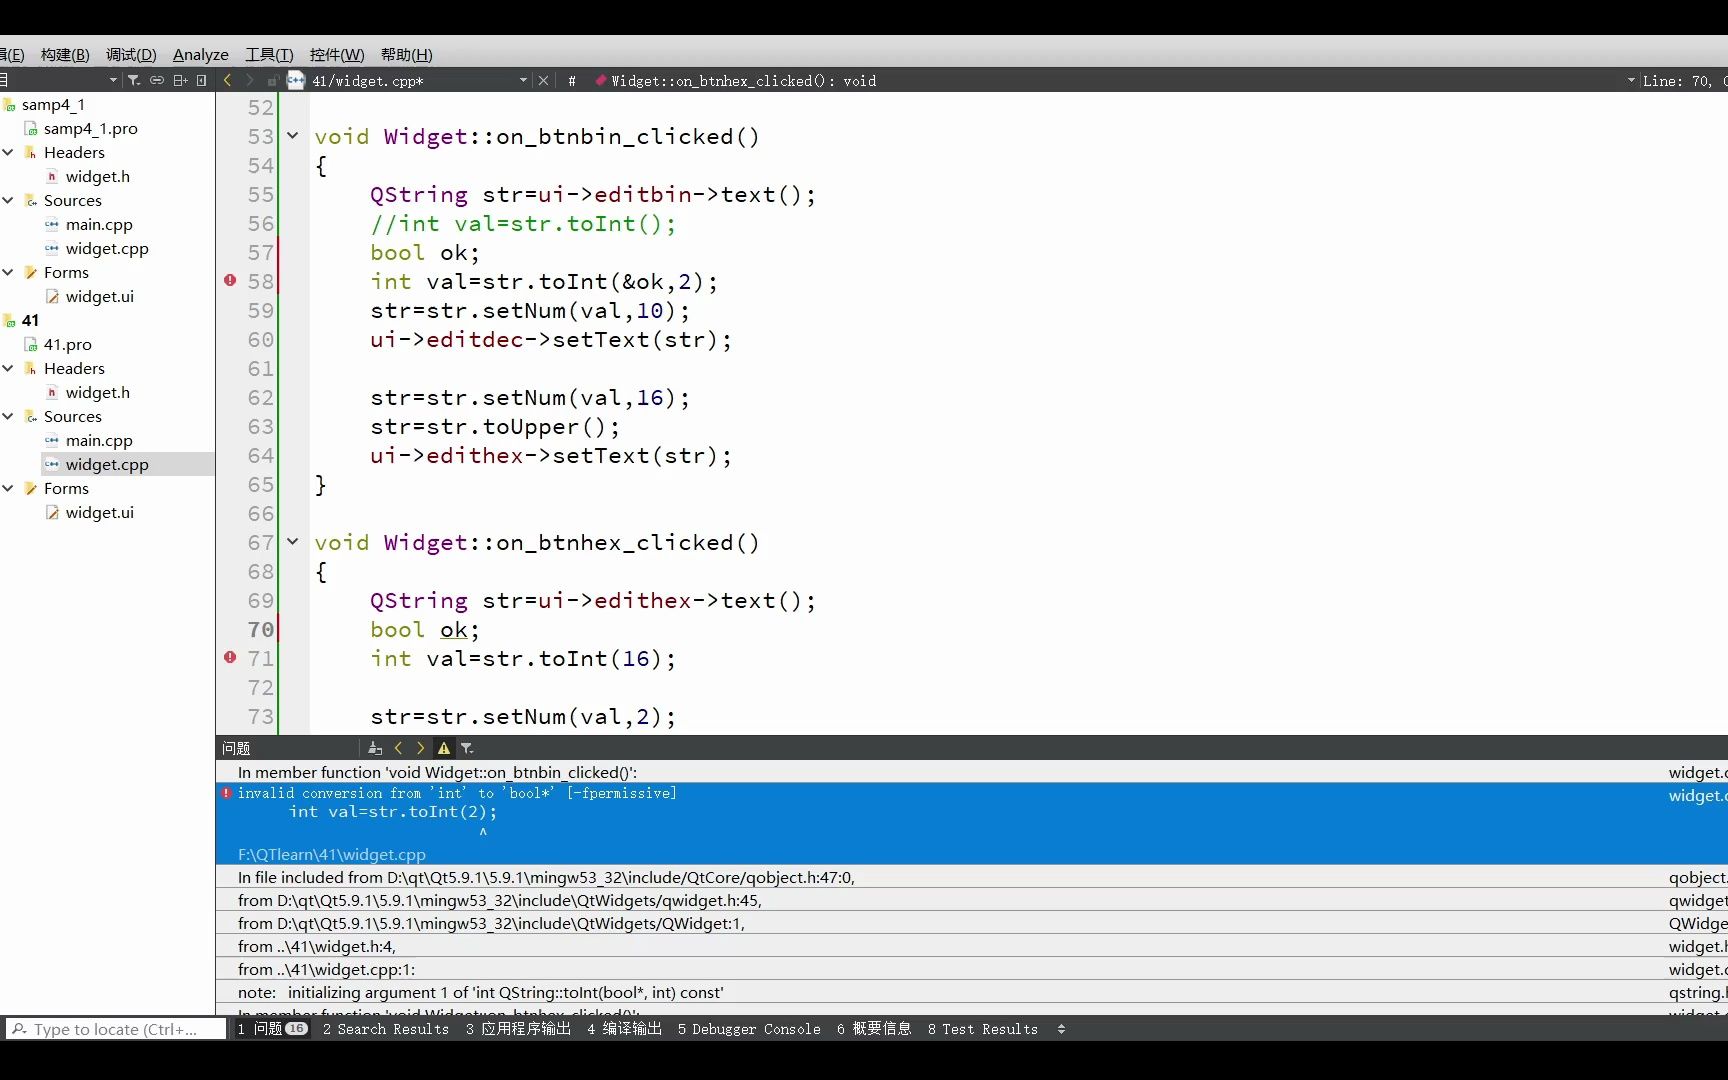Switch to 4 编译输出 compile output pane

[624, 1028]
